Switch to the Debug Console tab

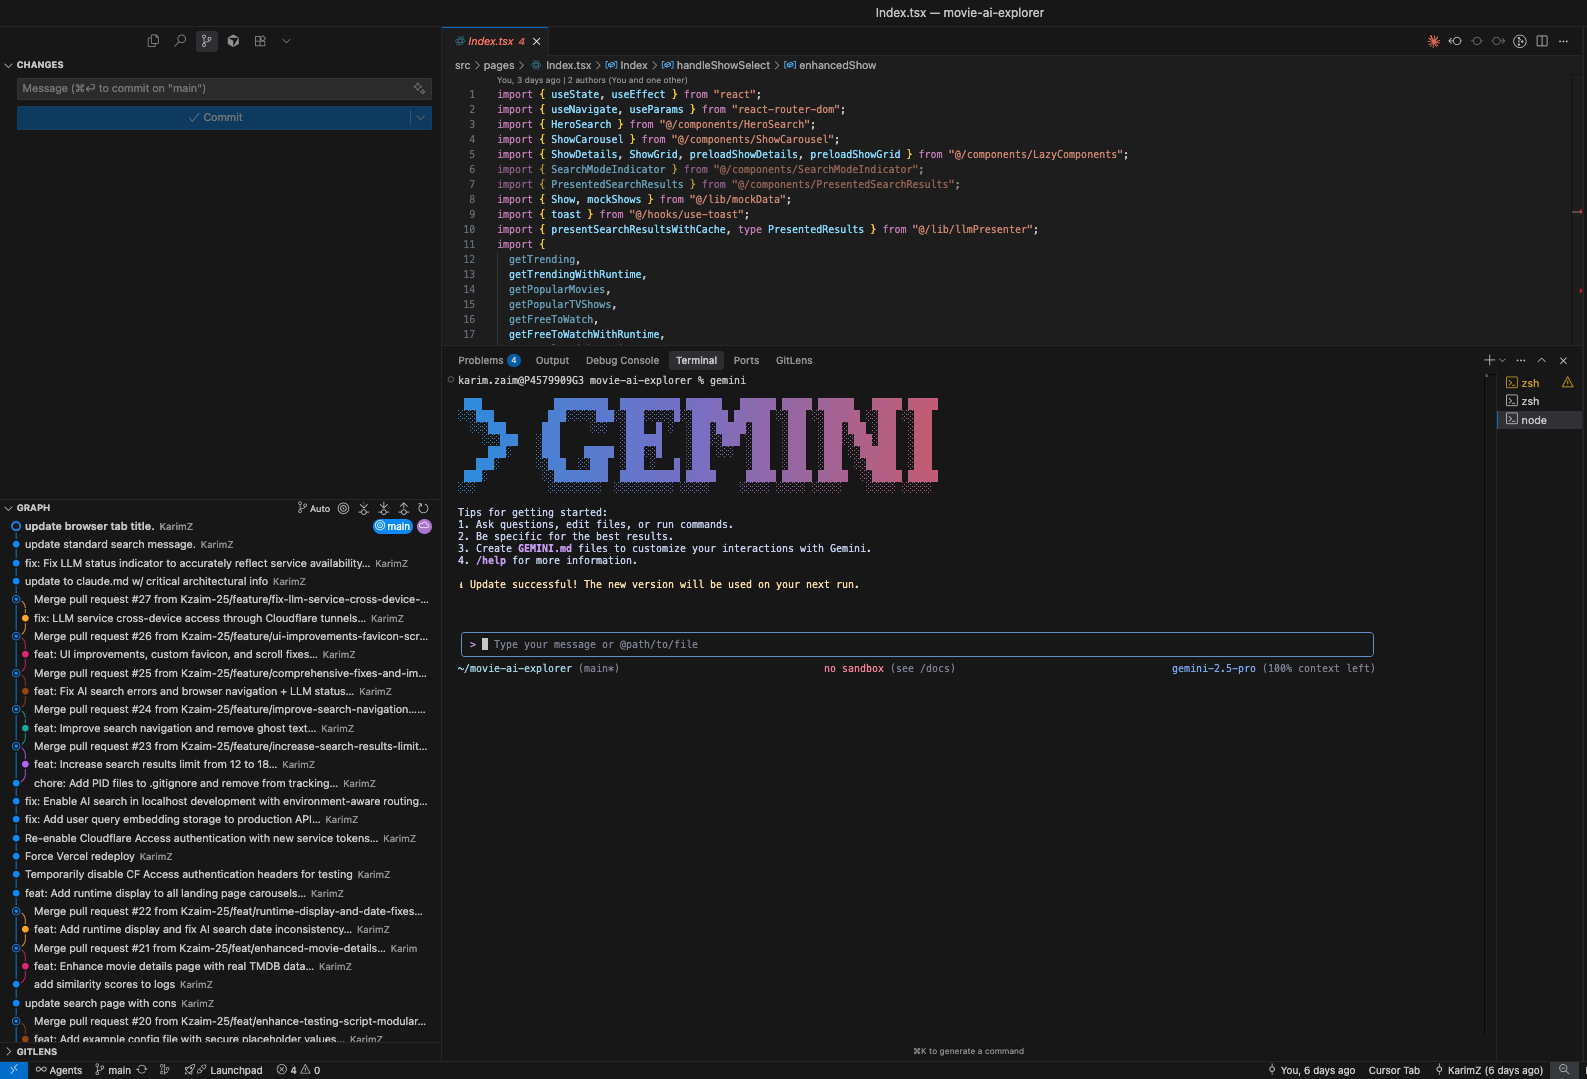click(x=622, y=360)
